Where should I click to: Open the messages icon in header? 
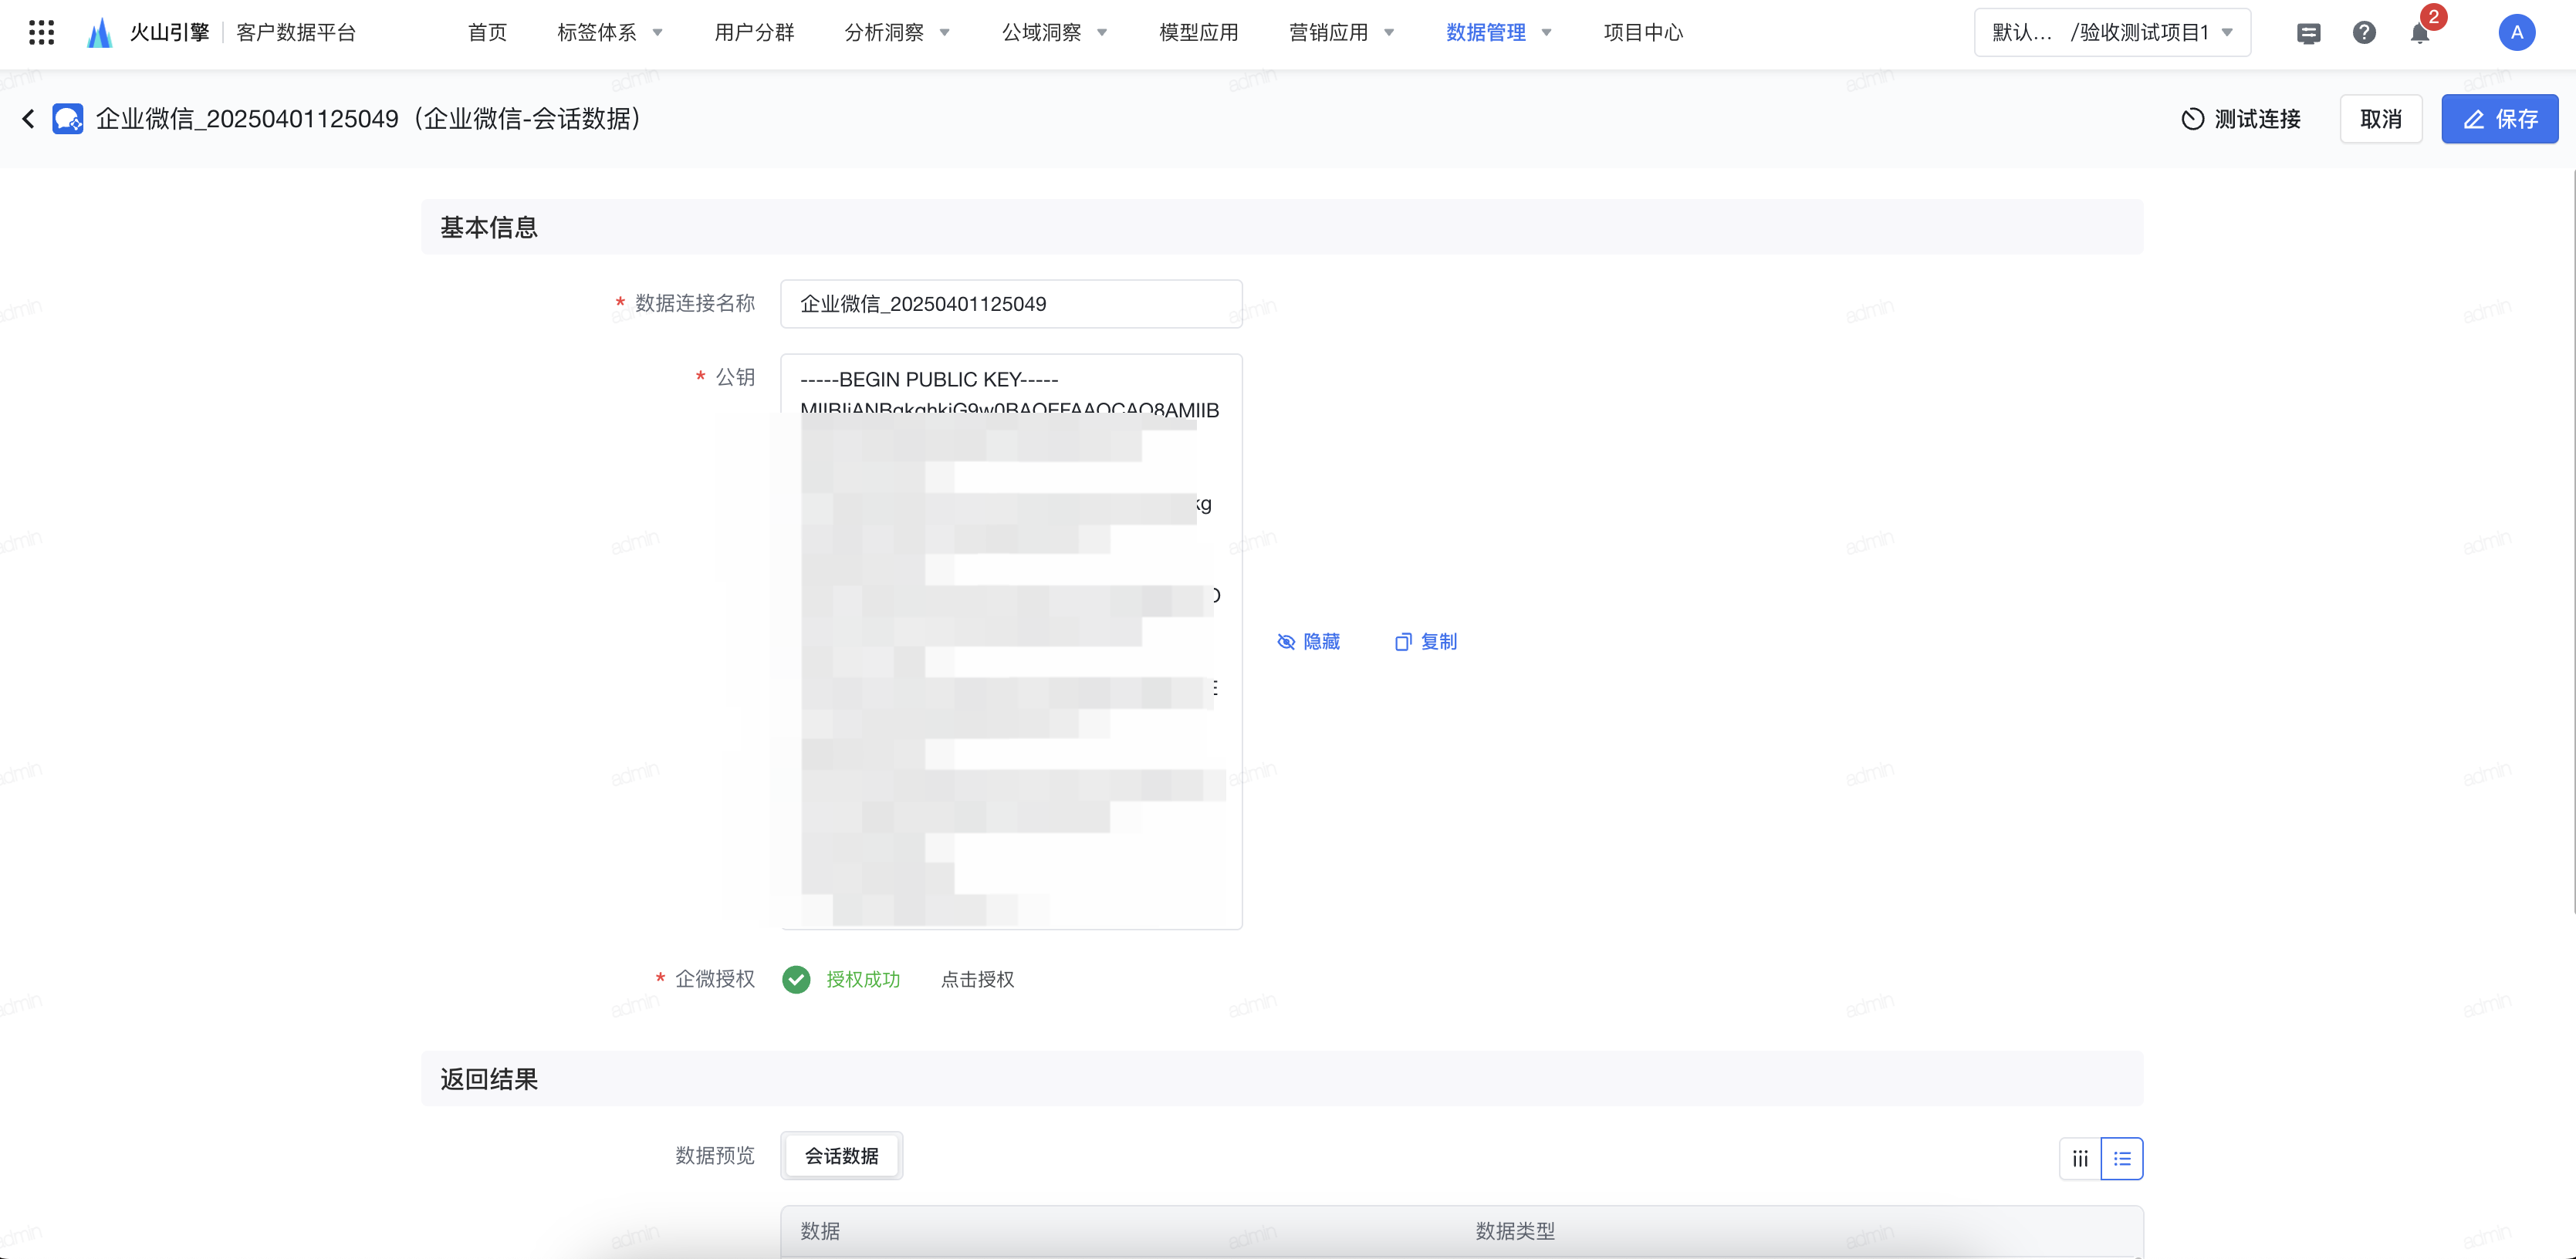click(x=2308, y=34)
